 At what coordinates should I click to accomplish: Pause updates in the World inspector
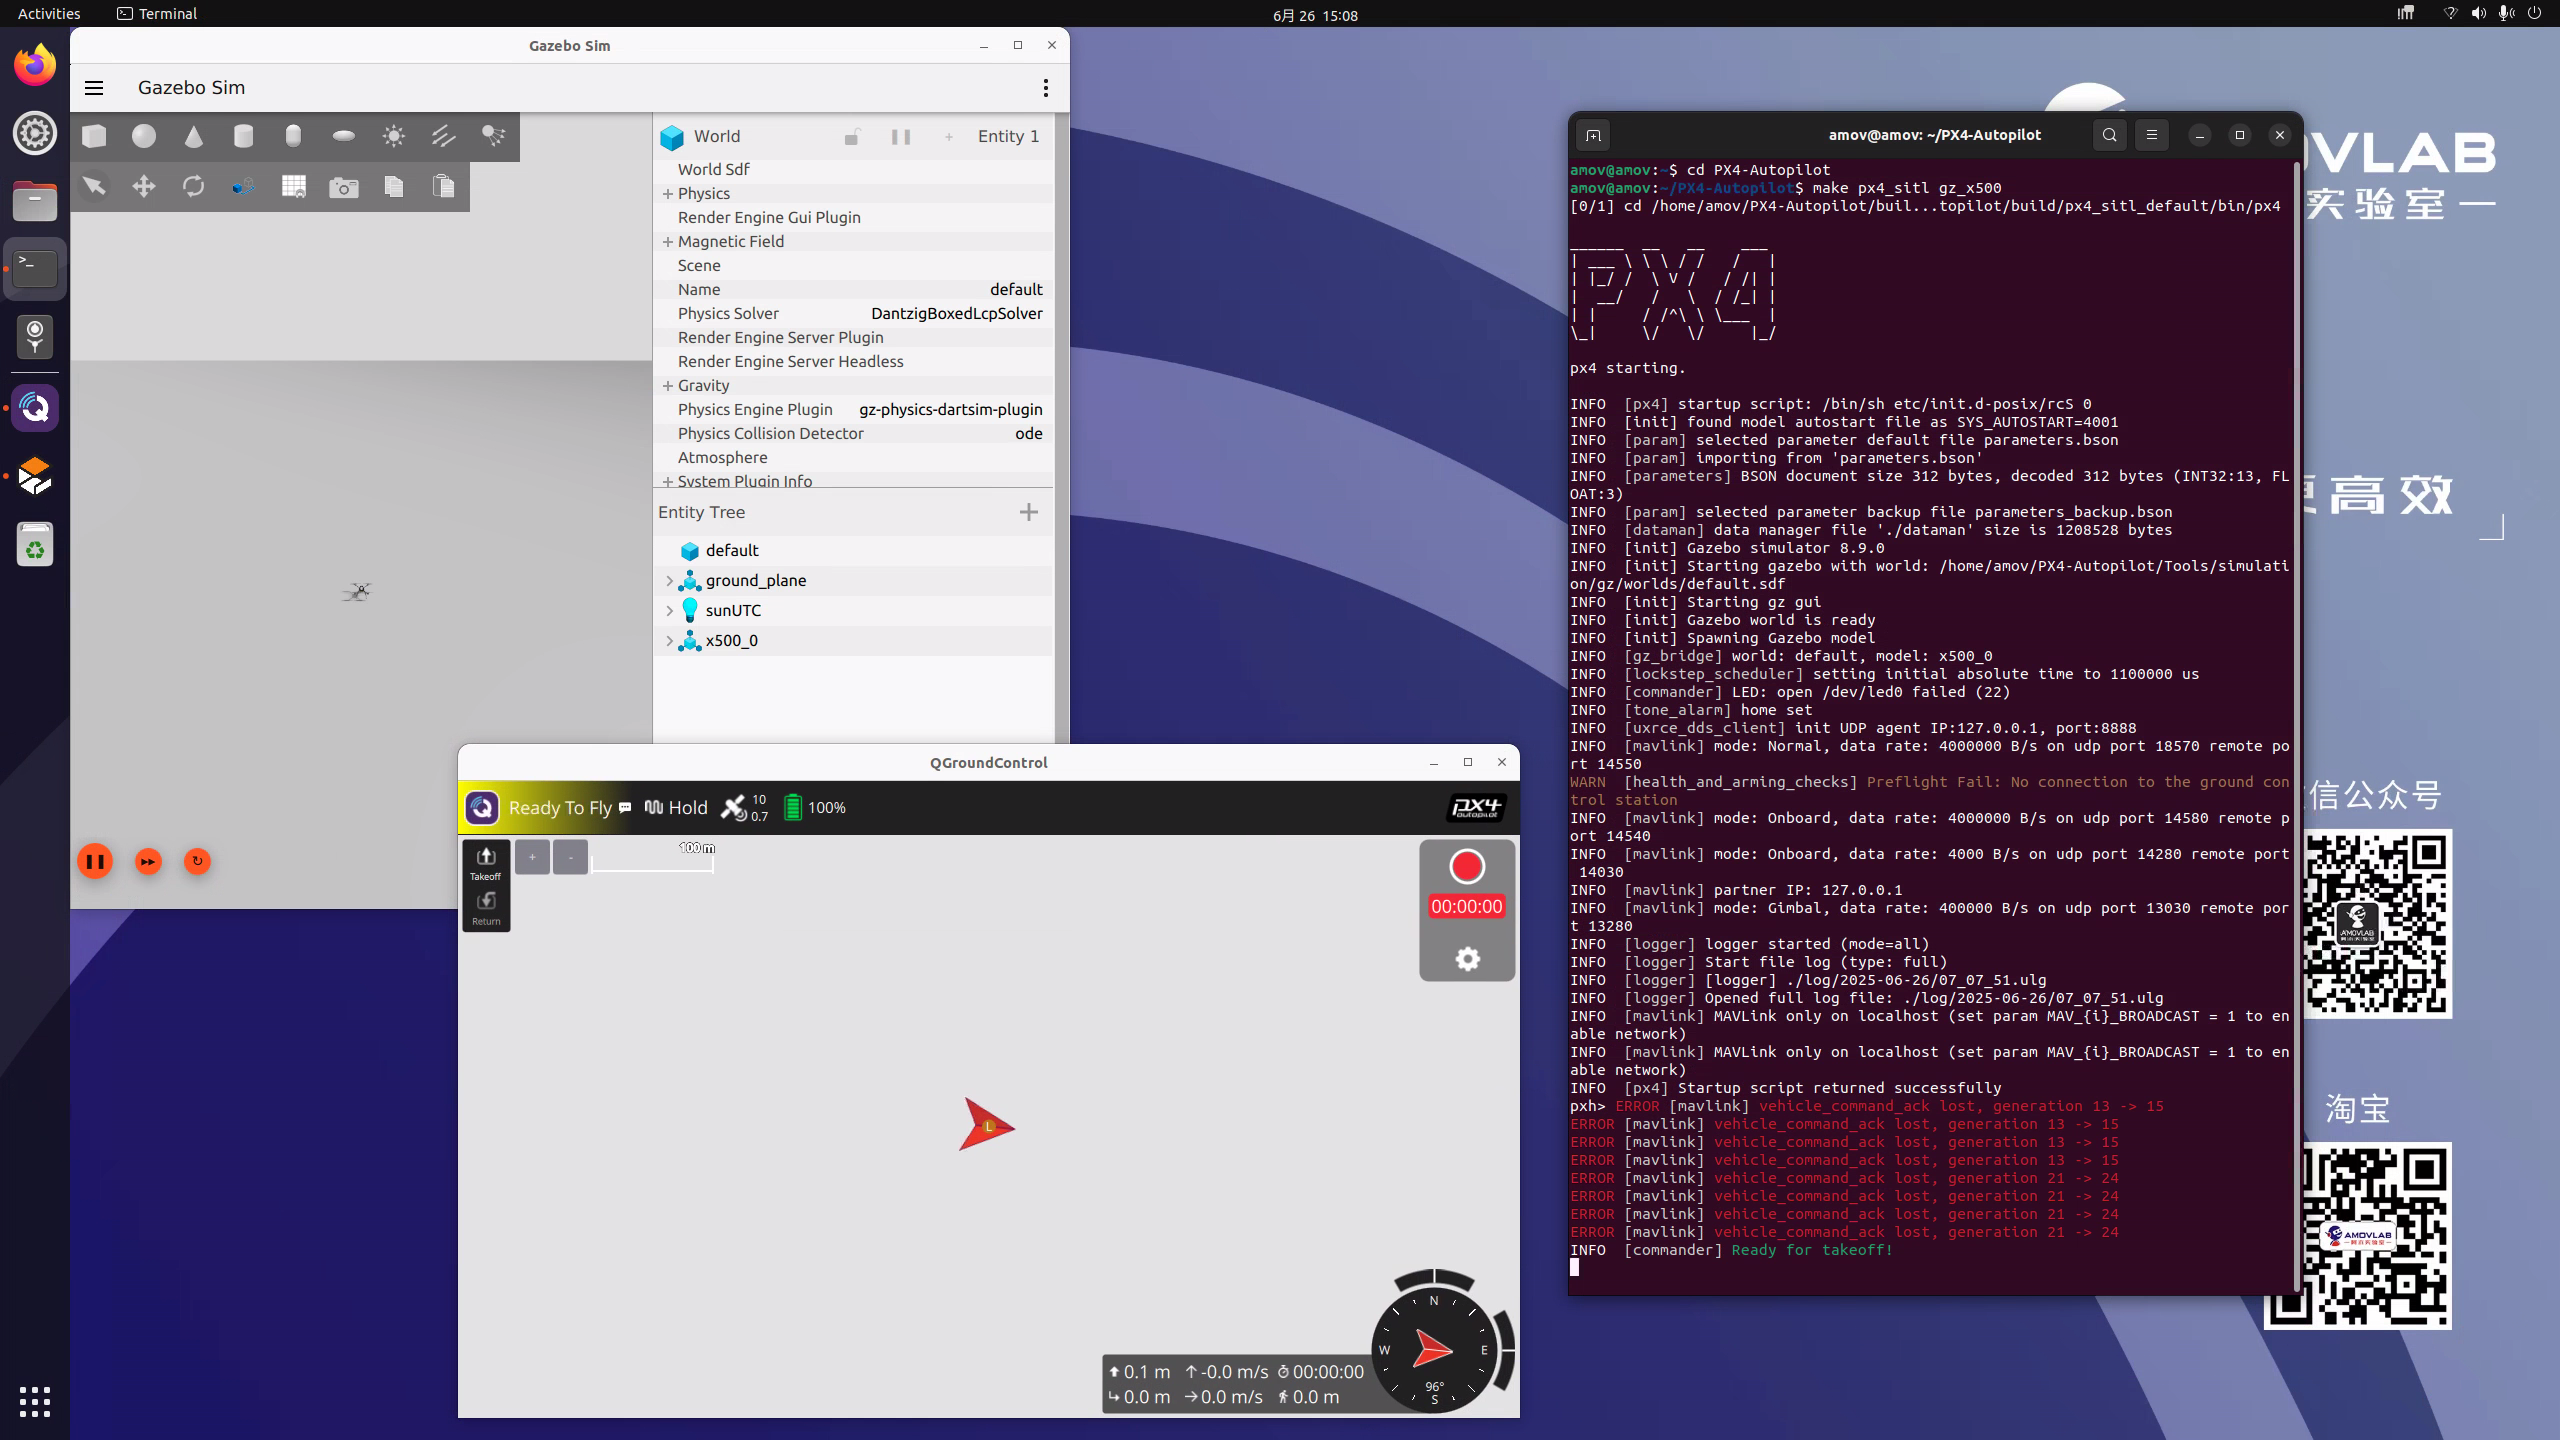pos(901,137)
